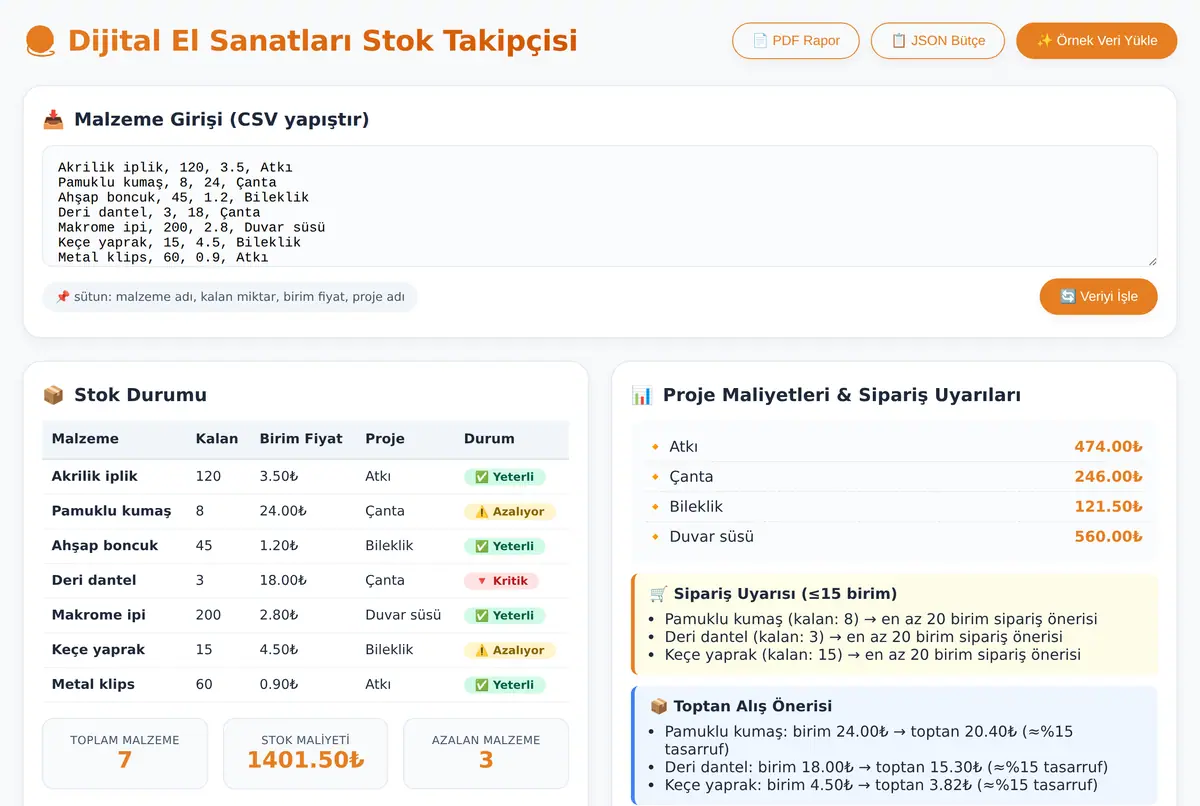Screen dimensions: 1200x806
Task: Click the box icon in Toptan Alış Önerisi
Action: pos(659,706)
